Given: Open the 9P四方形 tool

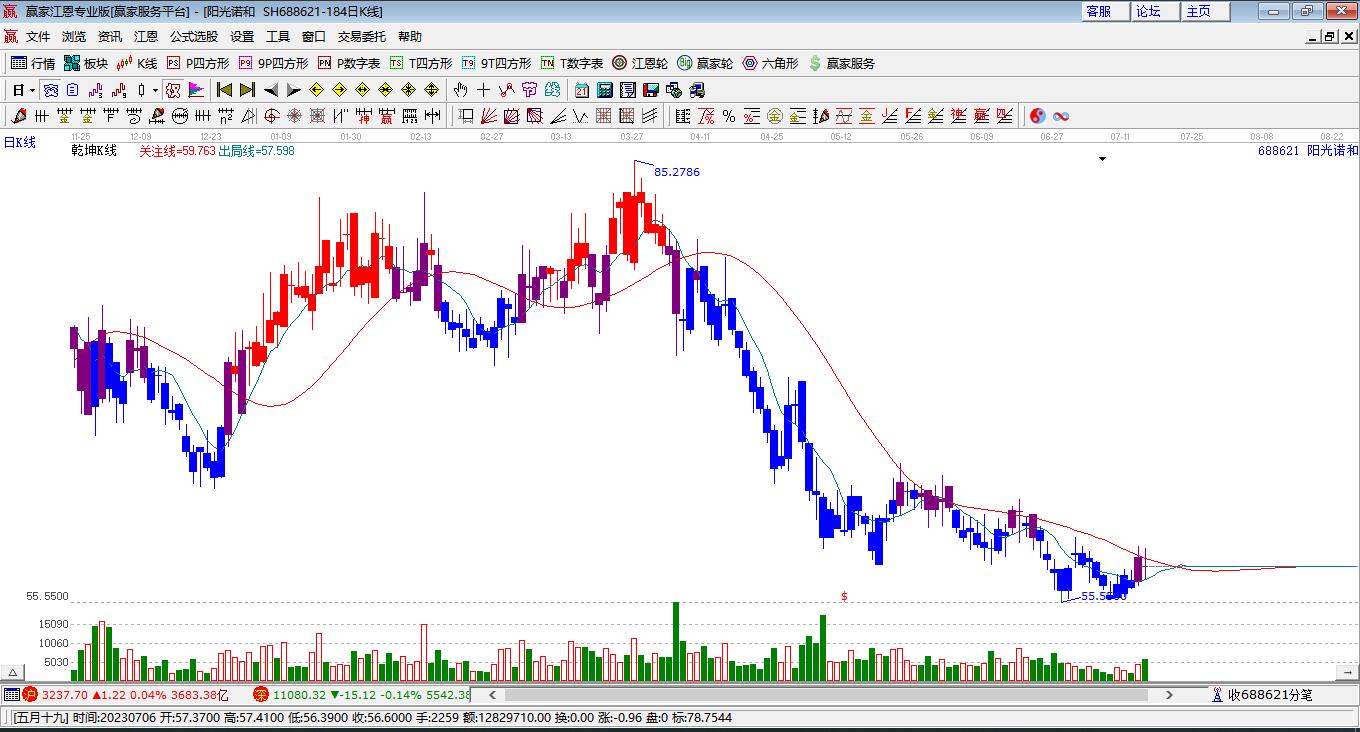Looking at the screenshot, I should pos(273,63).
